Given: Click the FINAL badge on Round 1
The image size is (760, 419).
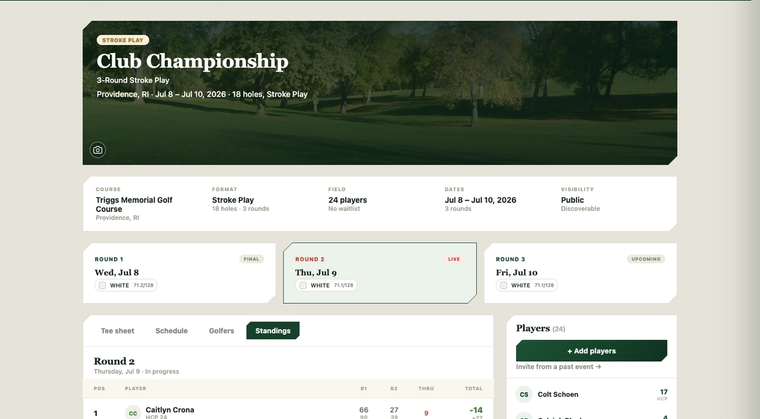Looking at the screenshot, I should coord(252,259).
